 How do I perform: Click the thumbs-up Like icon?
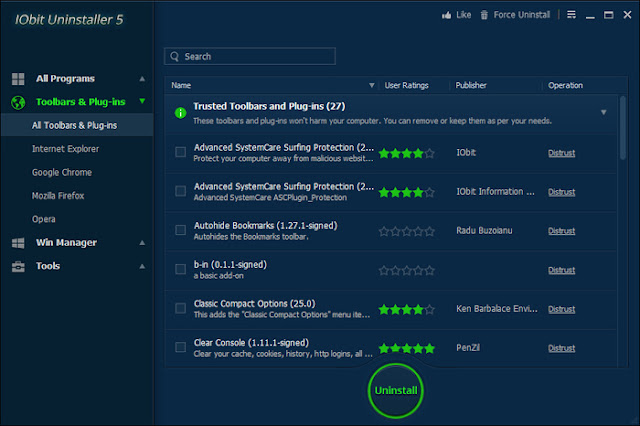pyautogui.click(x=446, y=15)
